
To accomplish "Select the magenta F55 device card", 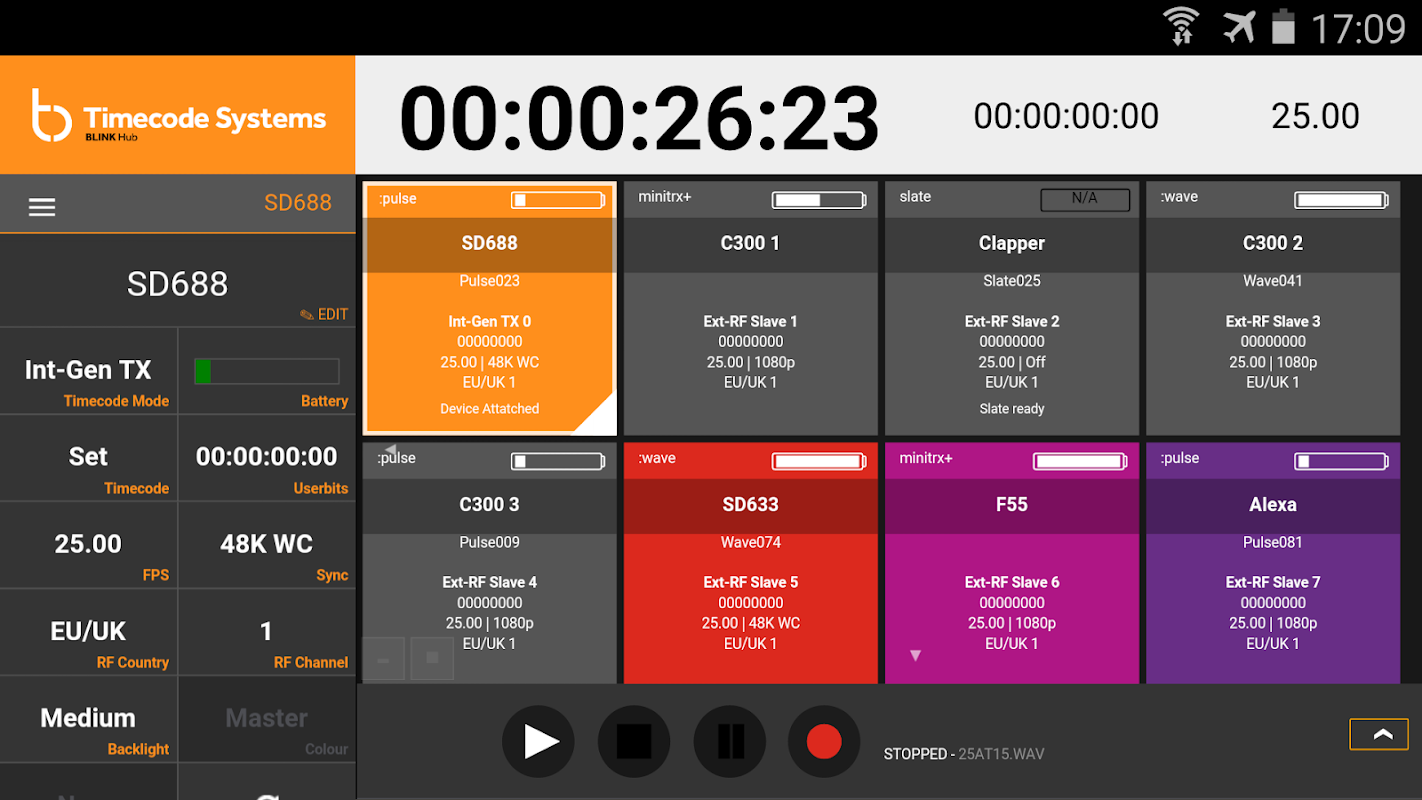I will tap(1012, 563).
